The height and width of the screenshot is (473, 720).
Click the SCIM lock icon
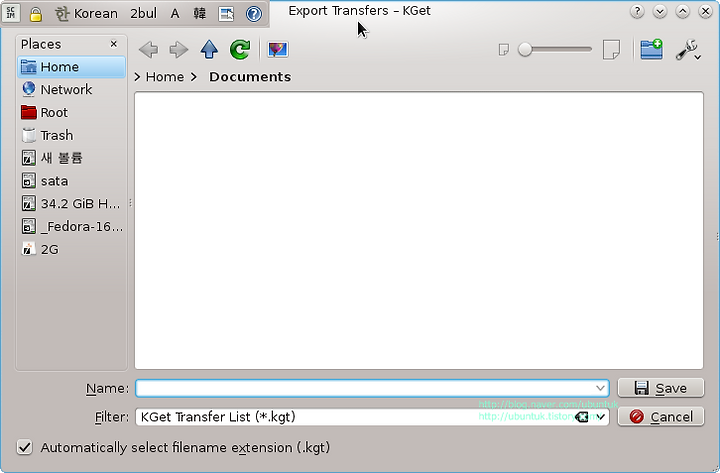35,14
